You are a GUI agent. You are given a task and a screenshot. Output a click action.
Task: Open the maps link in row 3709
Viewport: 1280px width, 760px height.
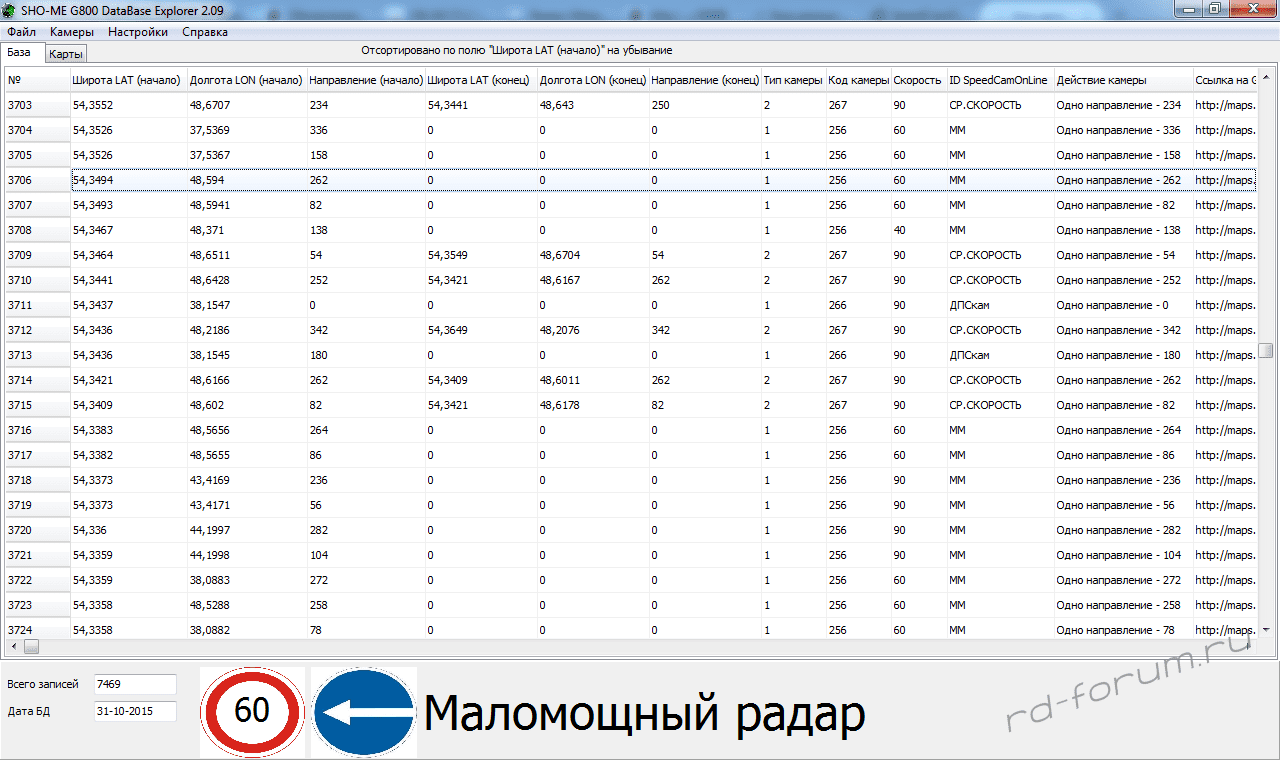coord(1225,255)
